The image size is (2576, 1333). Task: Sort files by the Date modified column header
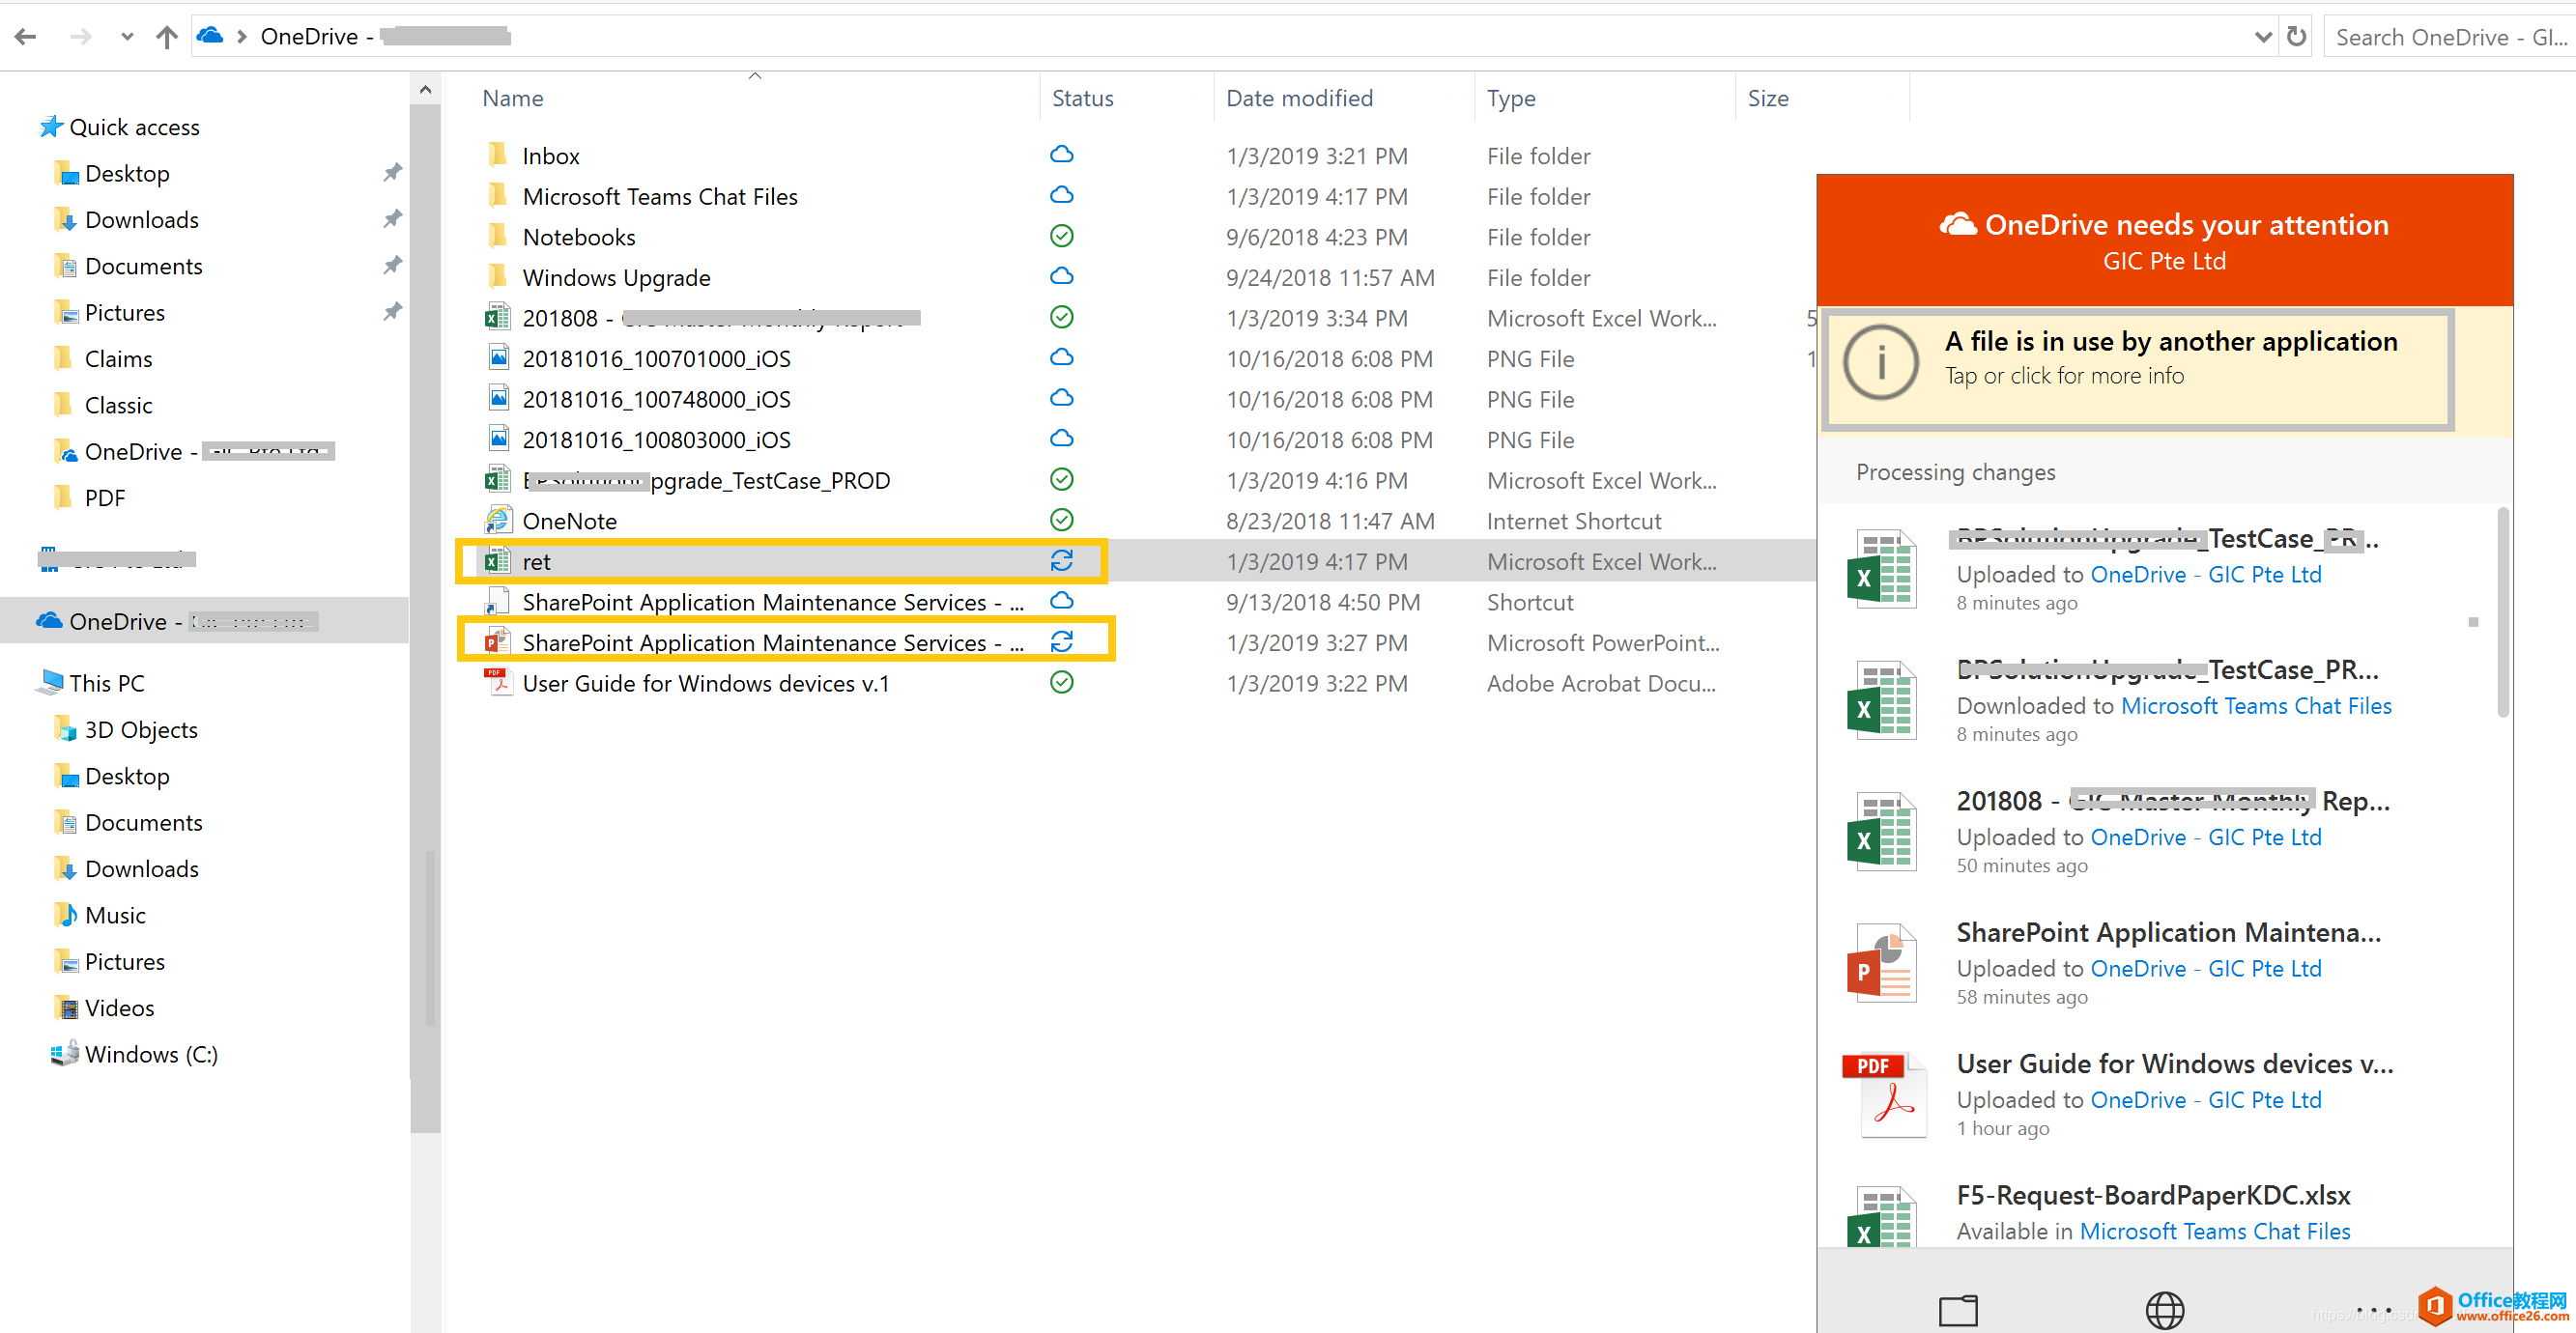1299,97
